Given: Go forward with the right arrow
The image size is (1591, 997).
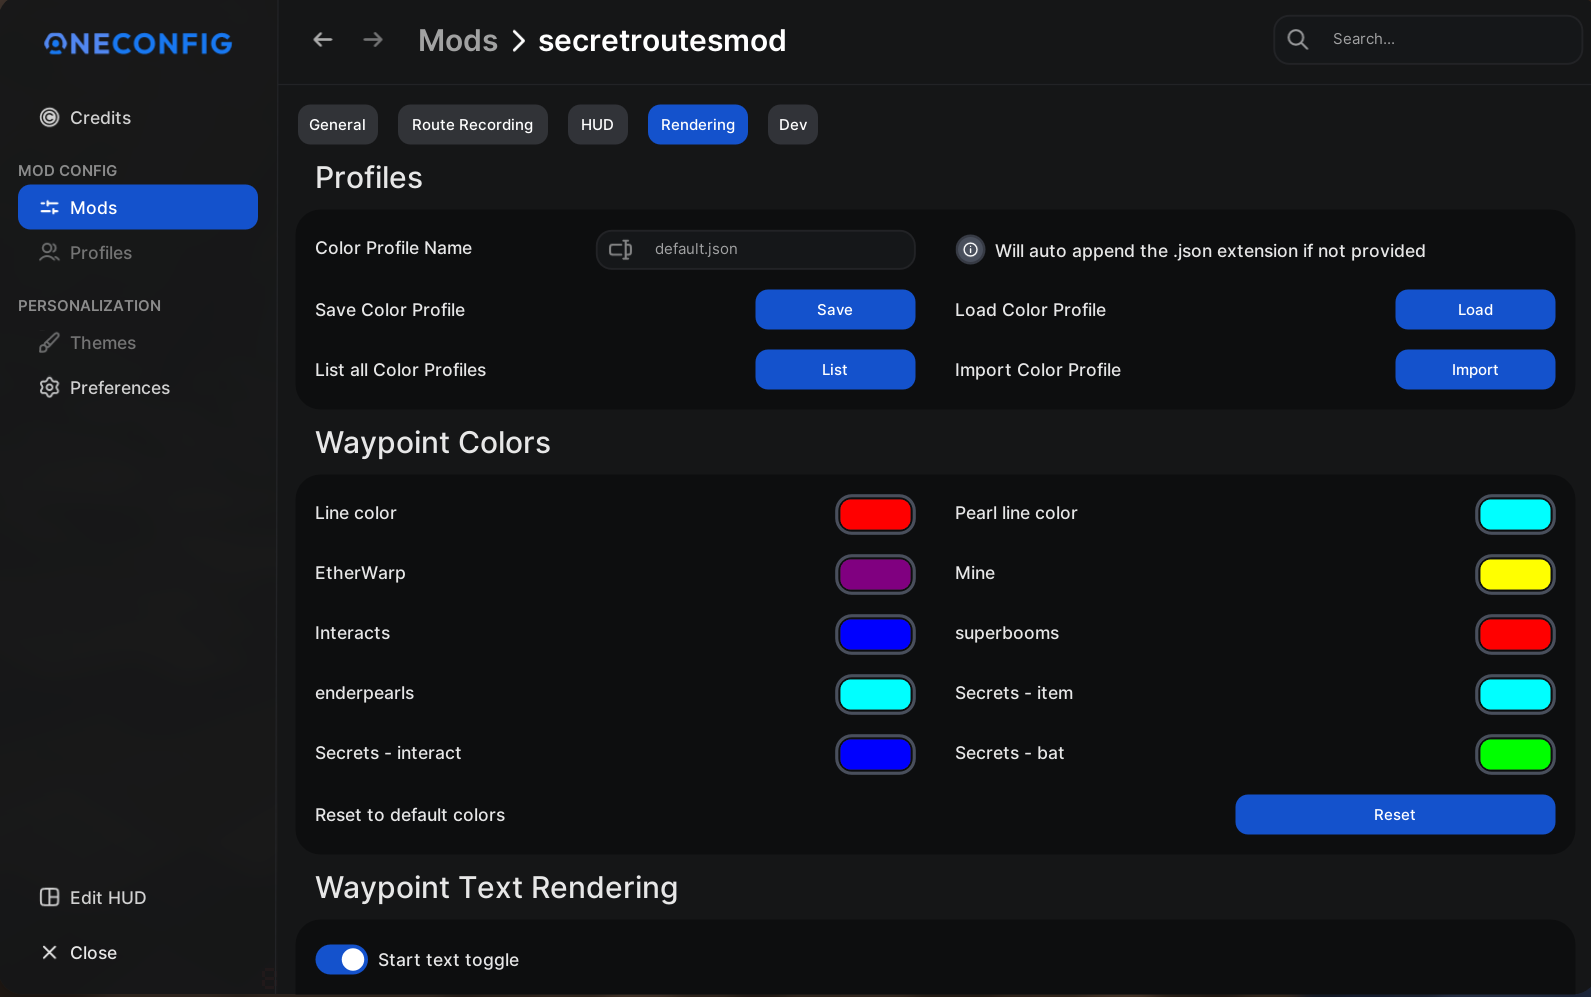Looking at the screenshot, I should [x=373, y=40].
